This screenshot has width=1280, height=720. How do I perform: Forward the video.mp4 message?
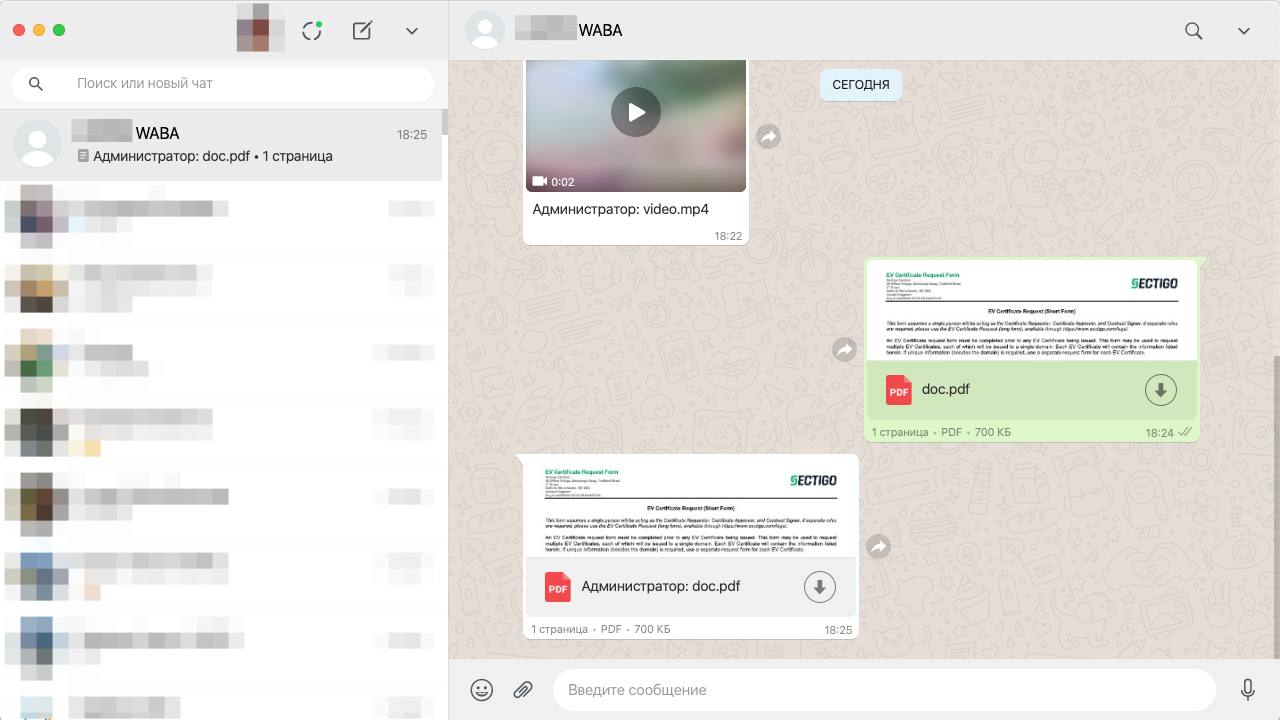pos(768,137)
